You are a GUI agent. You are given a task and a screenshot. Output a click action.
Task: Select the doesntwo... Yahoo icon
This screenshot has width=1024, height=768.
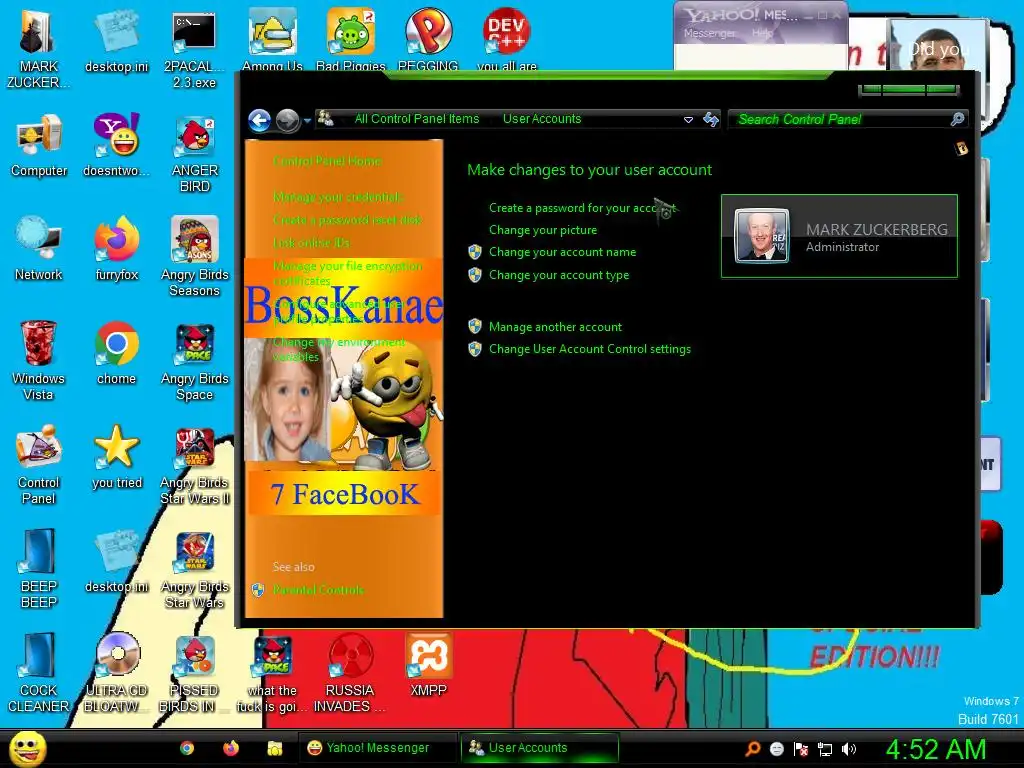coord(117,146)
